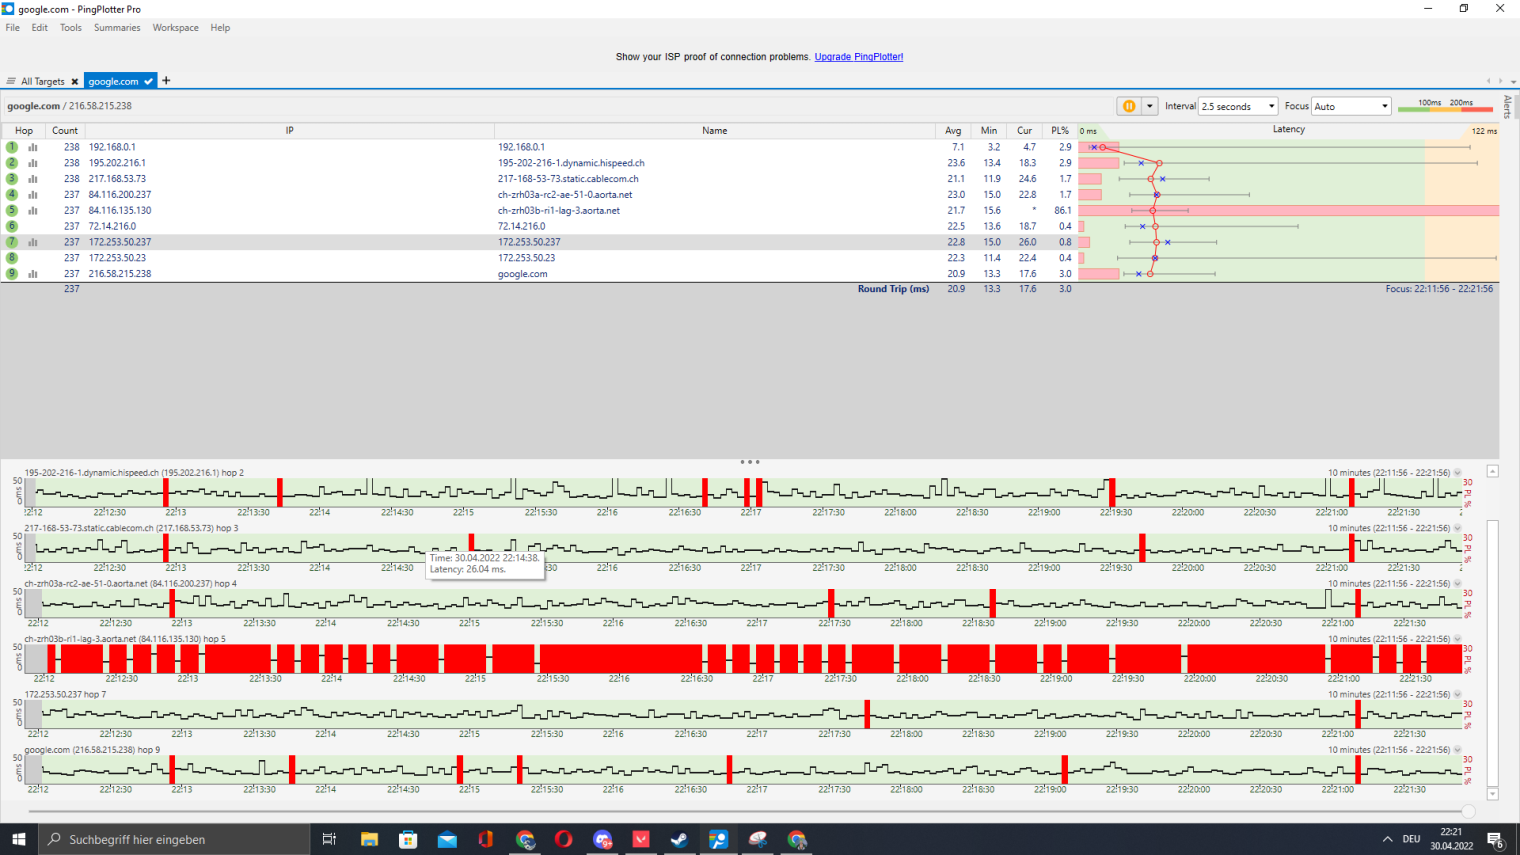This screenshot has width=1520, height=855.
Task: Click the green hop 8 number circle
Action: pyautogui.click(x=12, y=258)
